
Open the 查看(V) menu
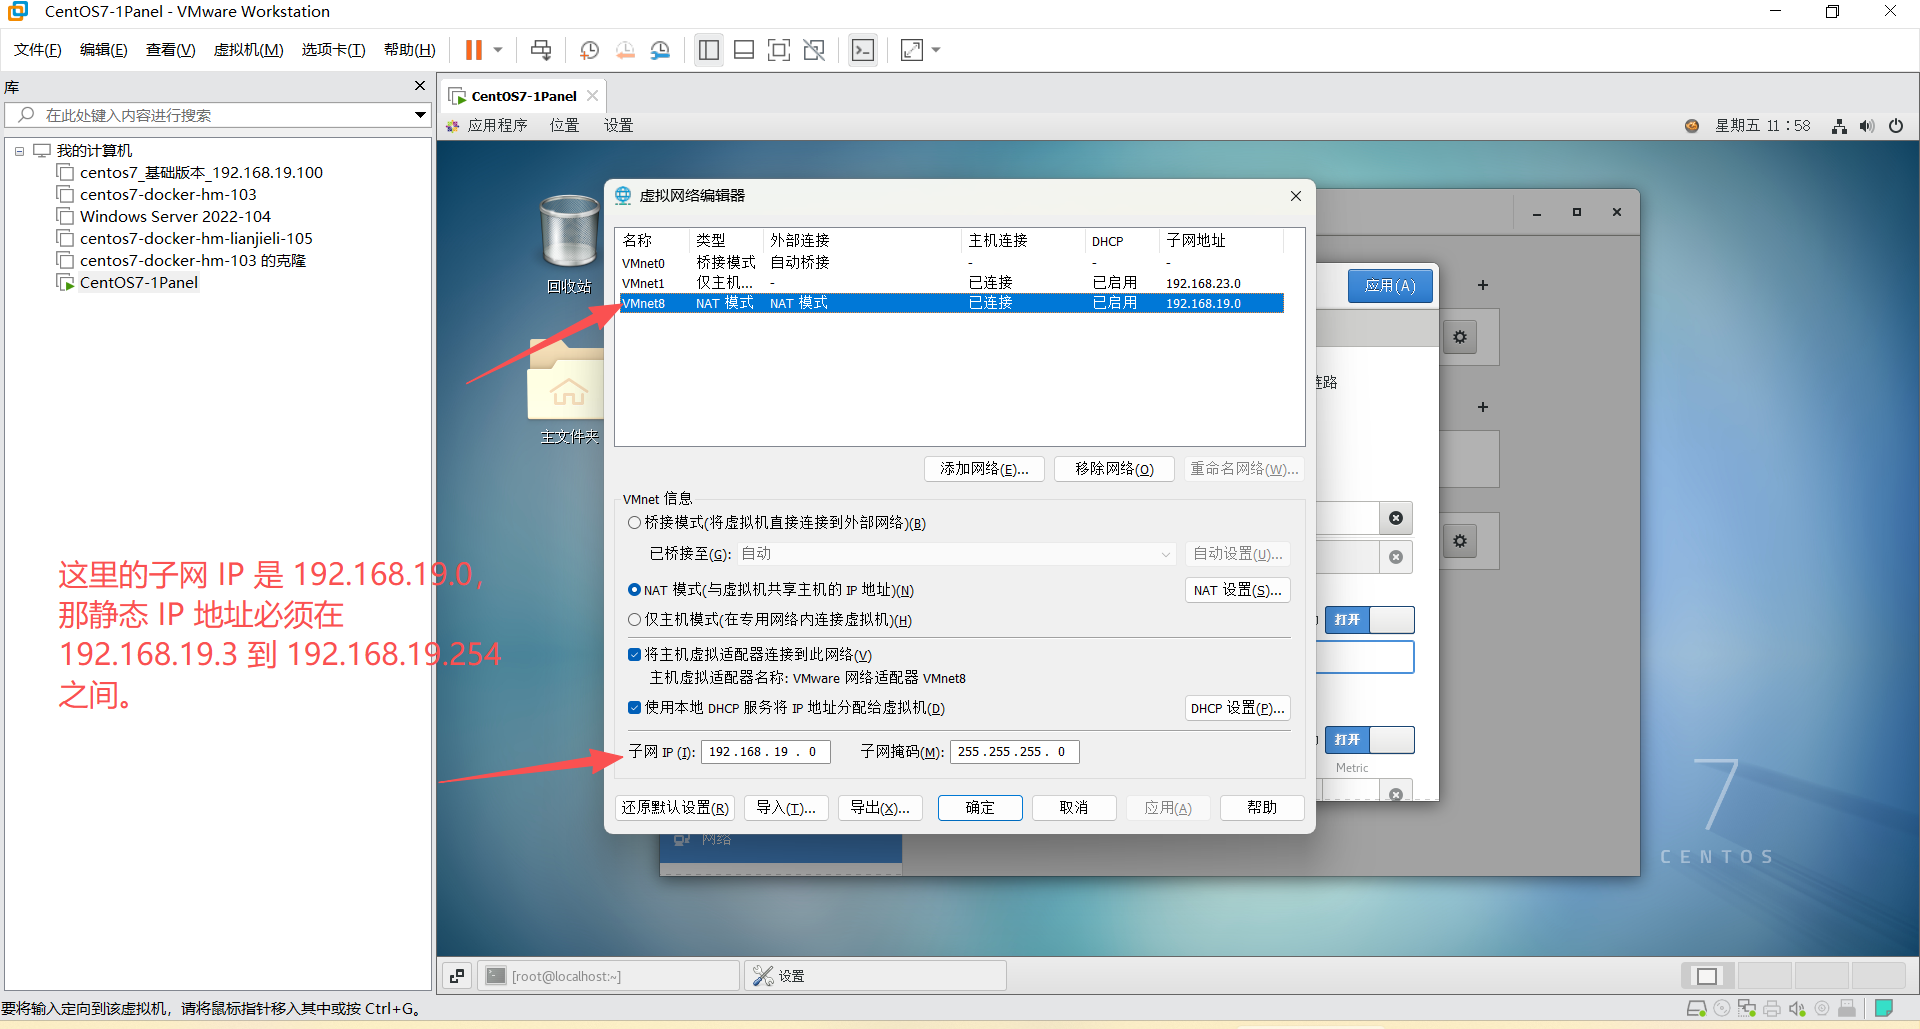(x=171, y=50)
